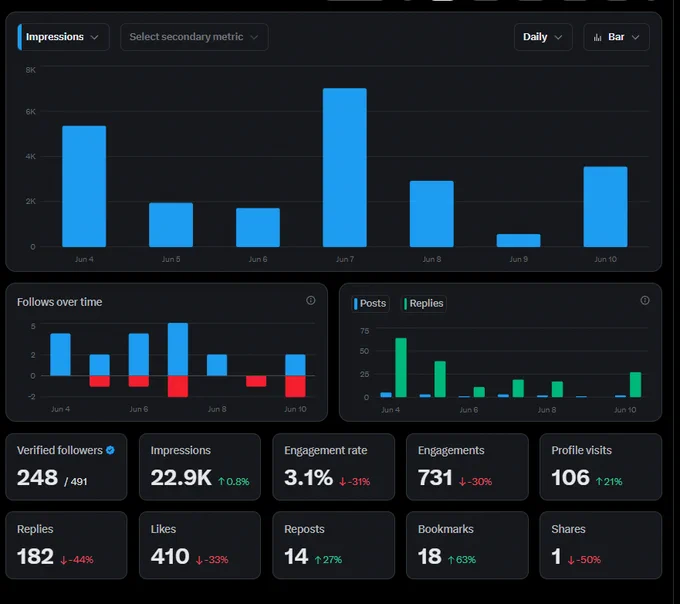Click the verified badge icon next to Verified followers
This screenshot has height=604, width=680.
[x=110, y=450]
